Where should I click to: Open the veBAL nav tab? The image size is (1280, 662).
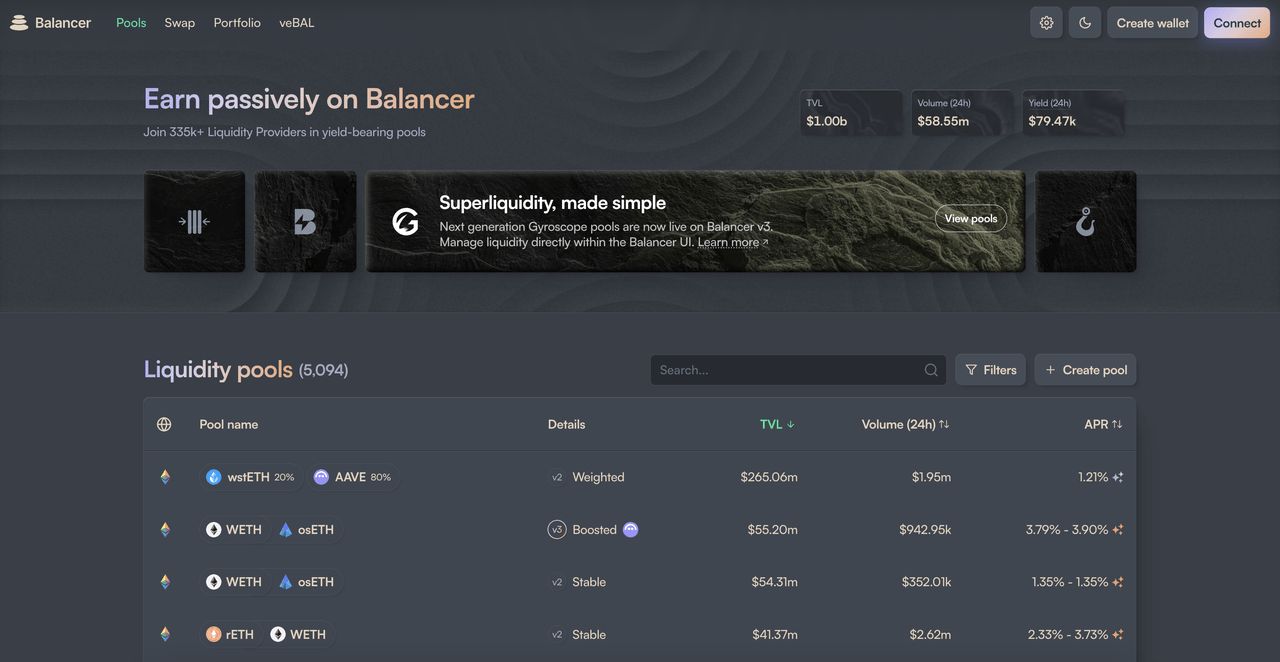297,23
